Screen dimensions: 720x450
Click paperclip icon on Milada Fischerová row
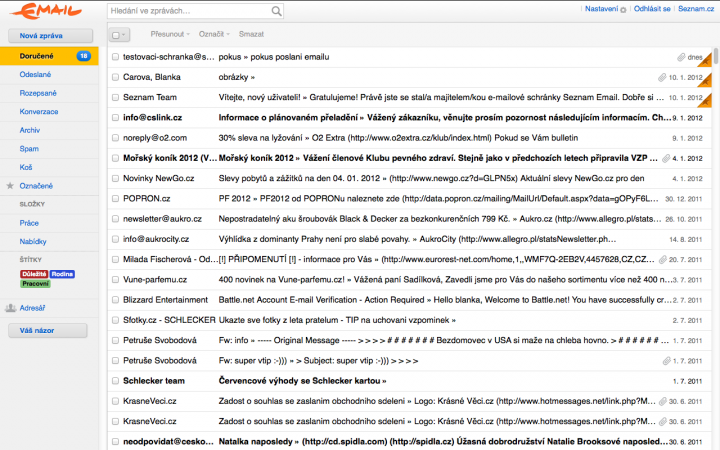click(x=663, y=260)
